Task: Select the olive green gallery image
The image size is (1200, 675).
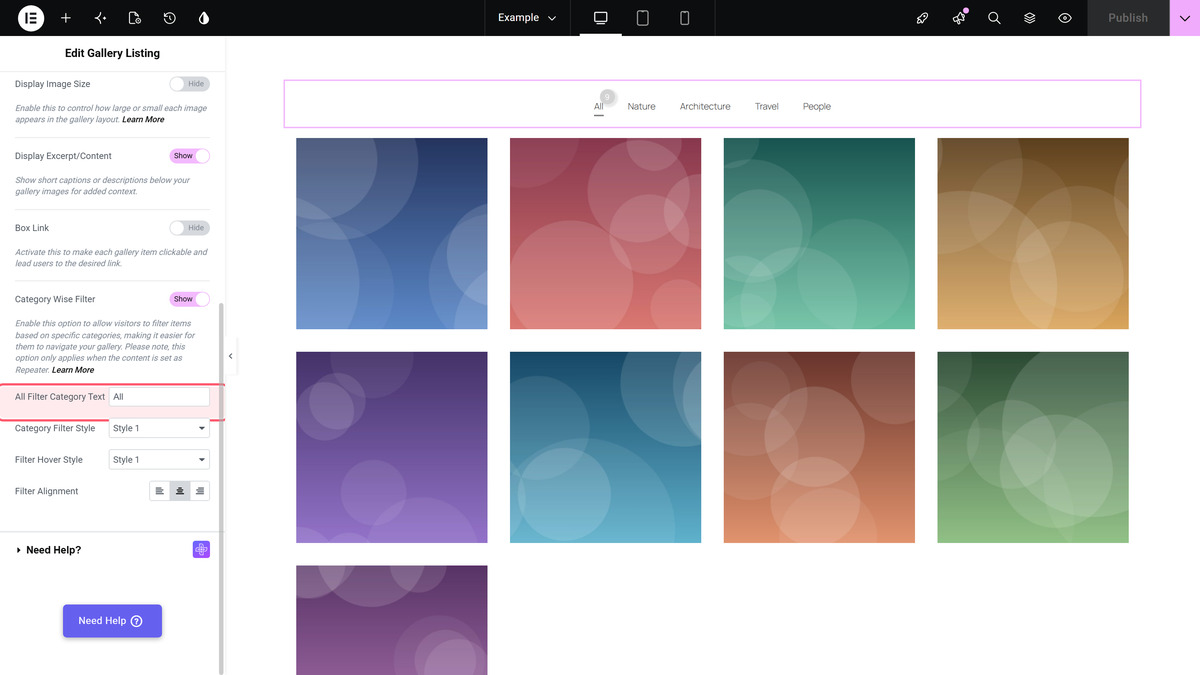Action: (x=1033, y=447)
